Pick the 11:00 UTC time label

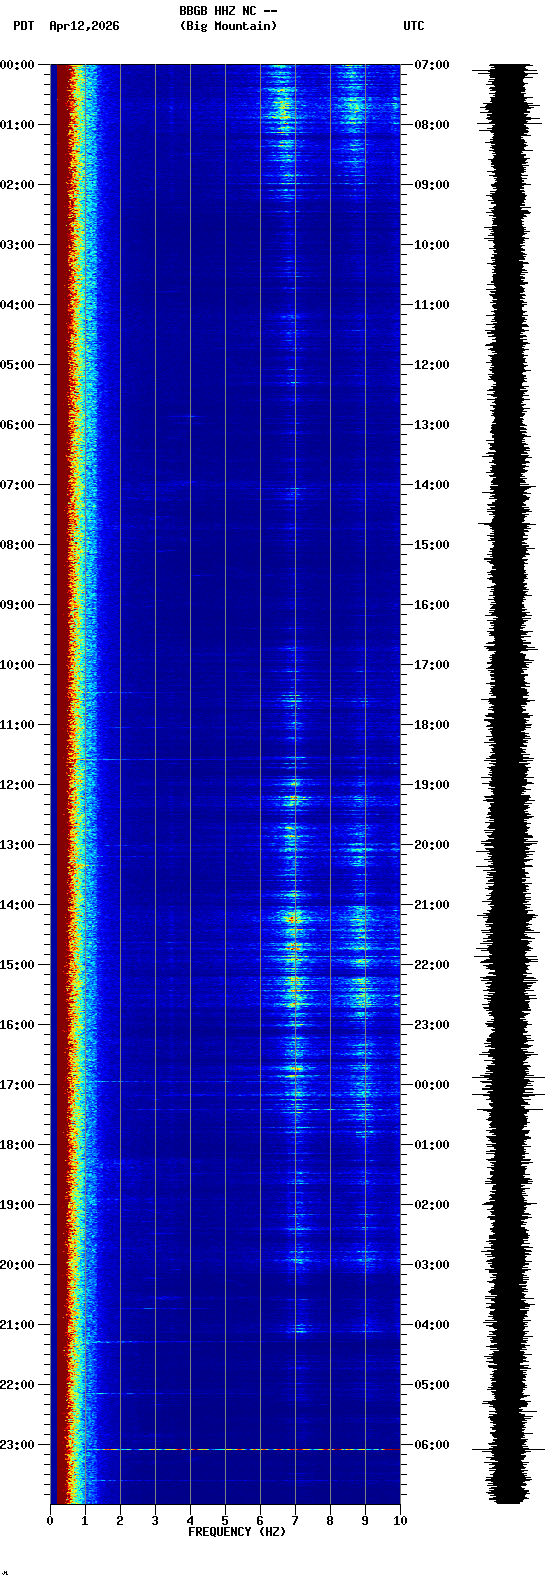tap(432, 305)
